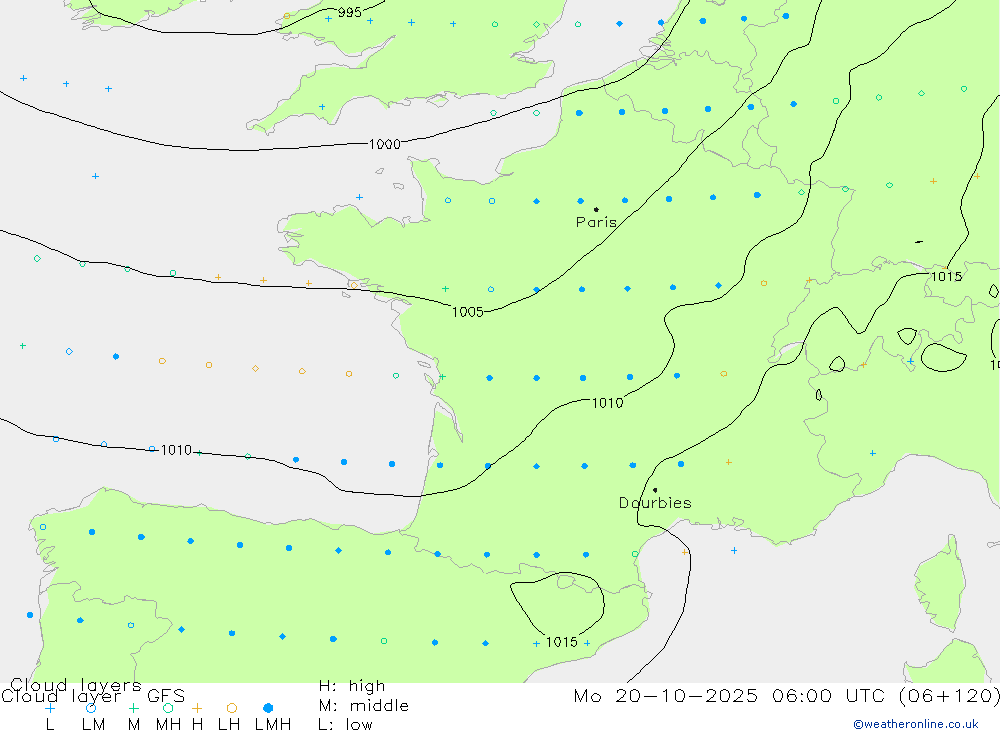Click the black city marker dot above the Dourbies label
Viewport: 1000px width, 733px height.
(x=655, y=490)
